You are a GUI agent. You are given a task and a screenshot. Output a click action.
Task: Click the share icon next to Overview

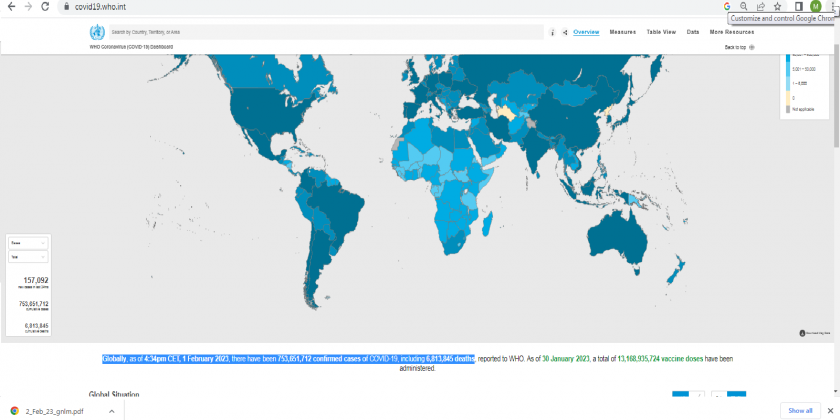(565, 32)
